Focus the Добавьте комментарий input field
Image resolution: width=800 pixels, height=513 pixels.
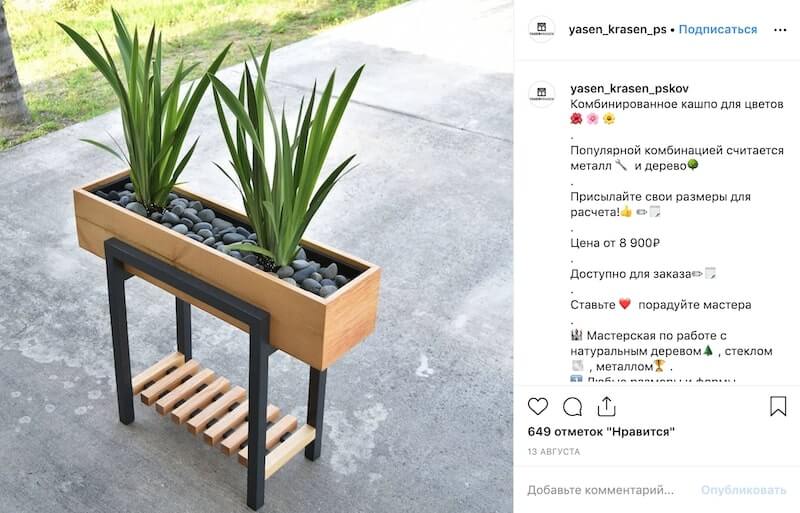(x=601, y=490)
